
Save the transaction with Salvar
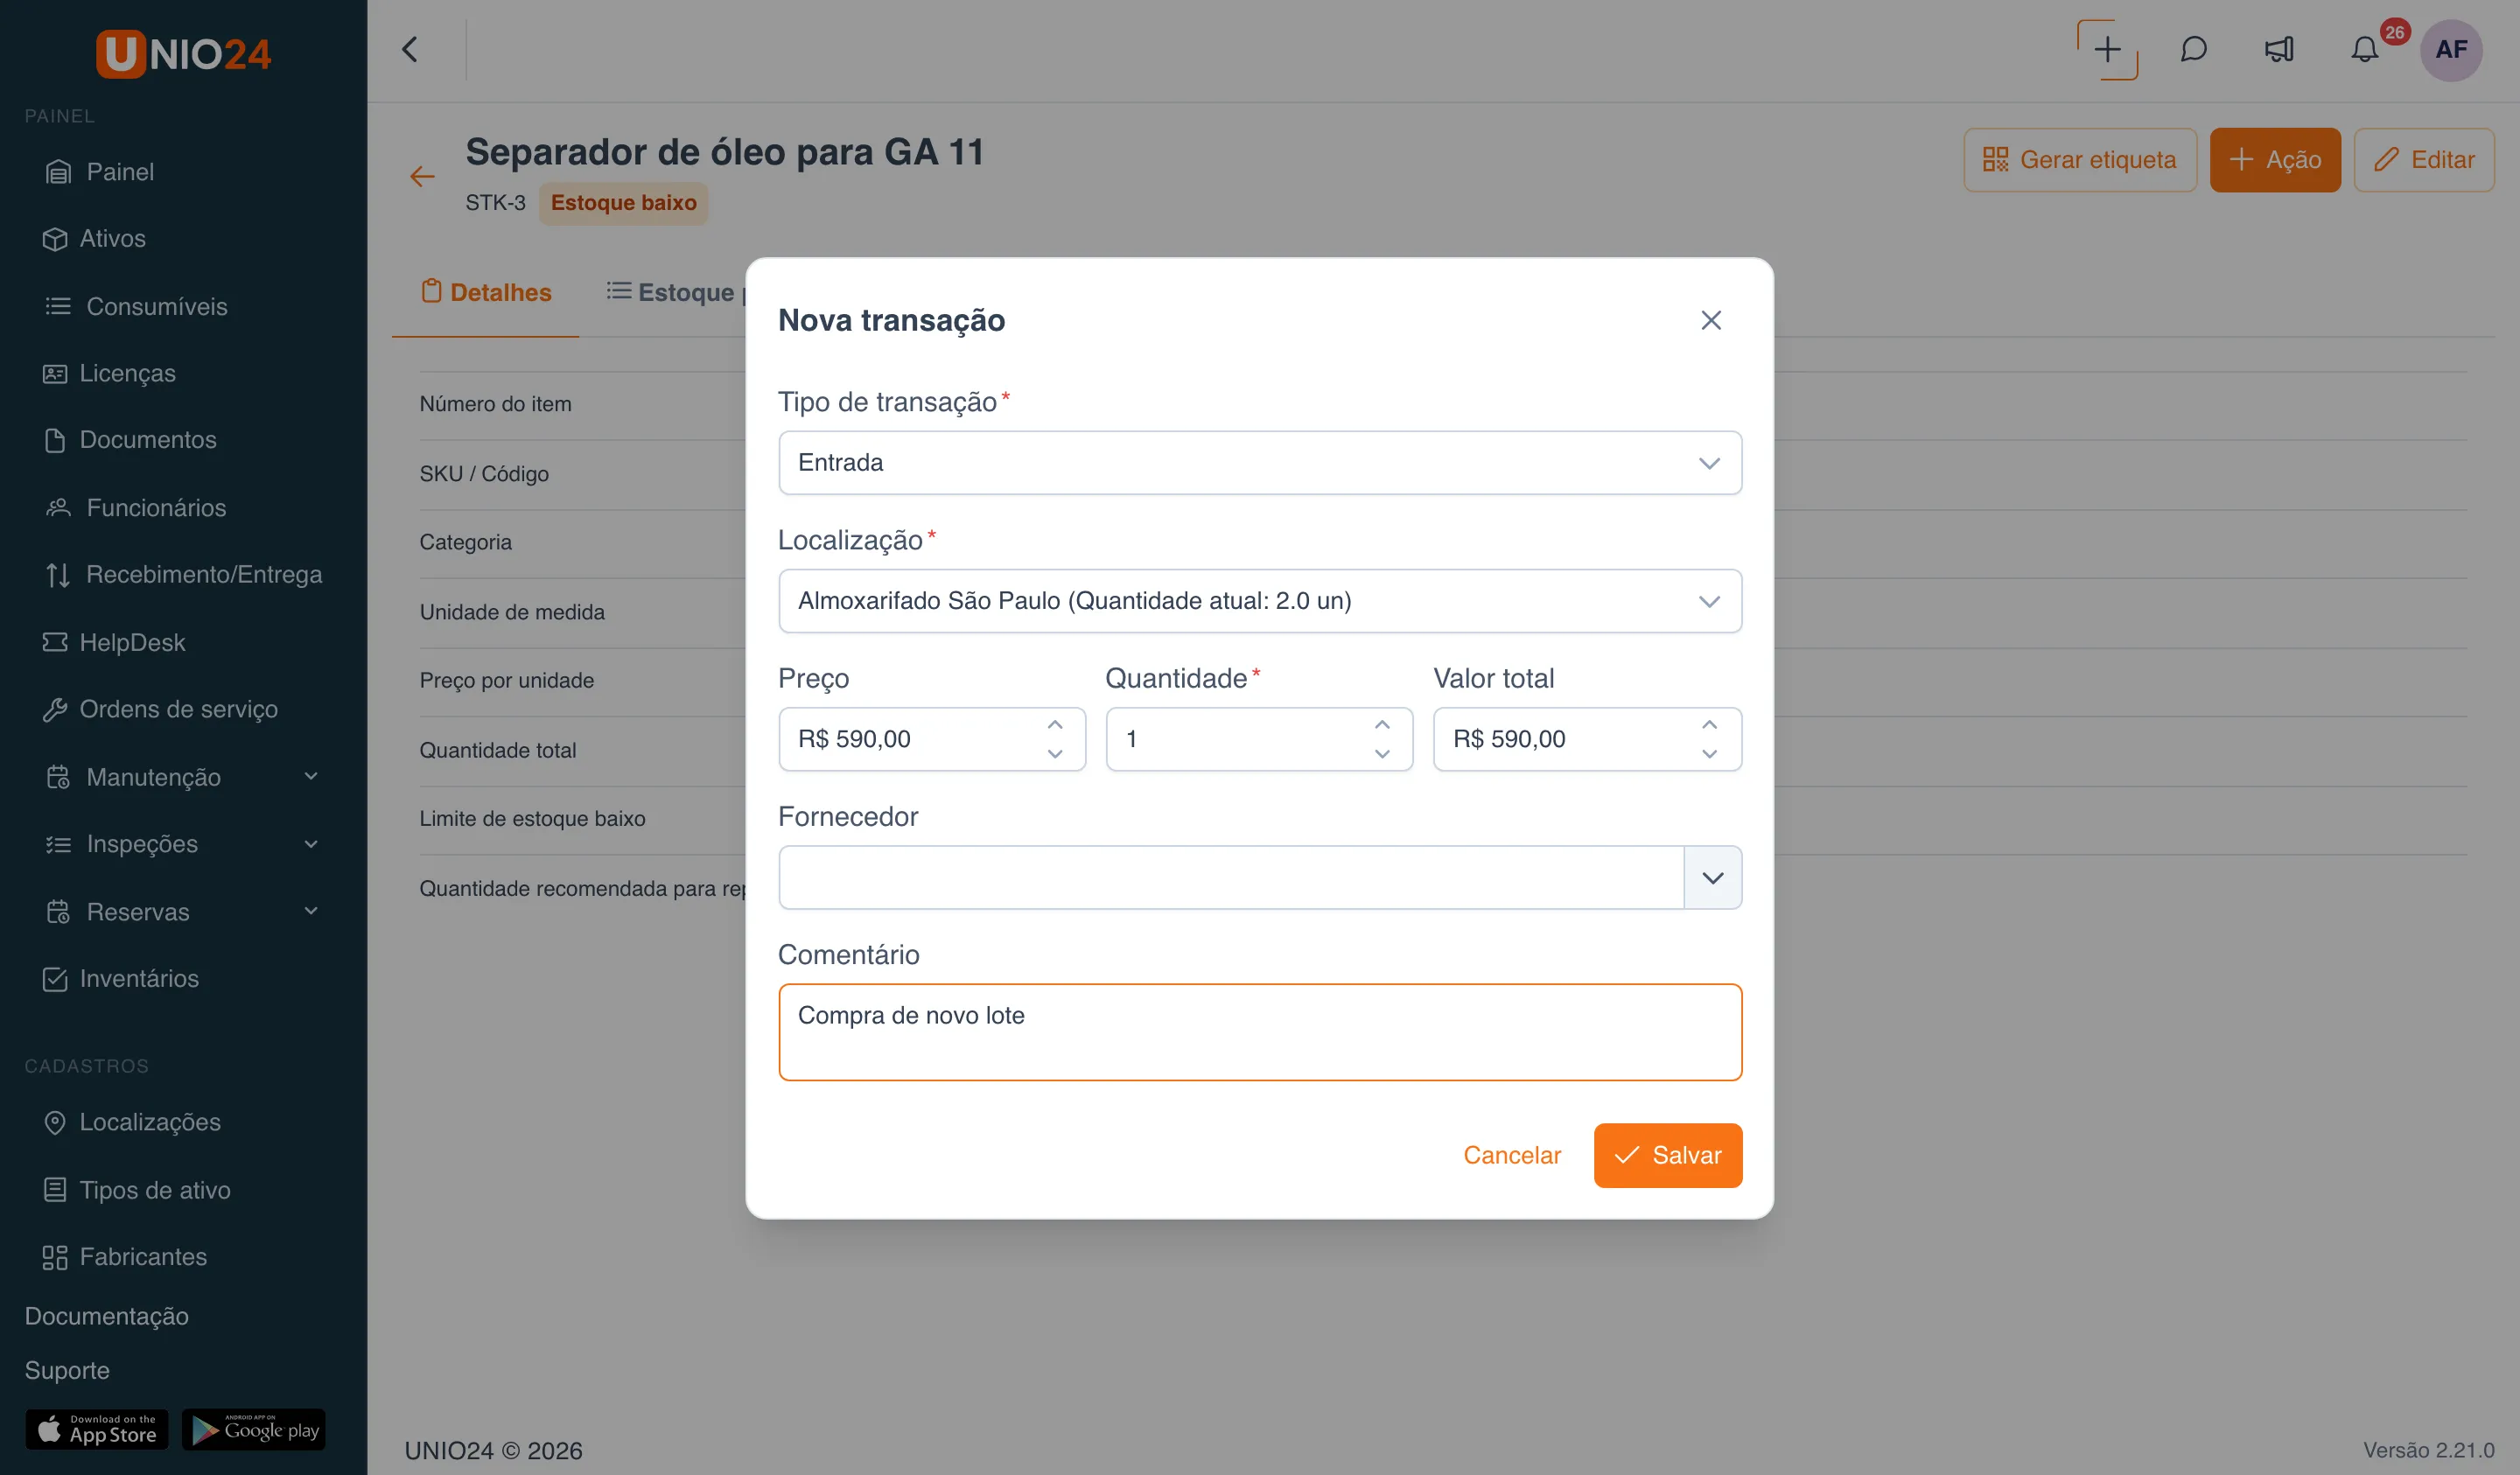[1667, 1155]
